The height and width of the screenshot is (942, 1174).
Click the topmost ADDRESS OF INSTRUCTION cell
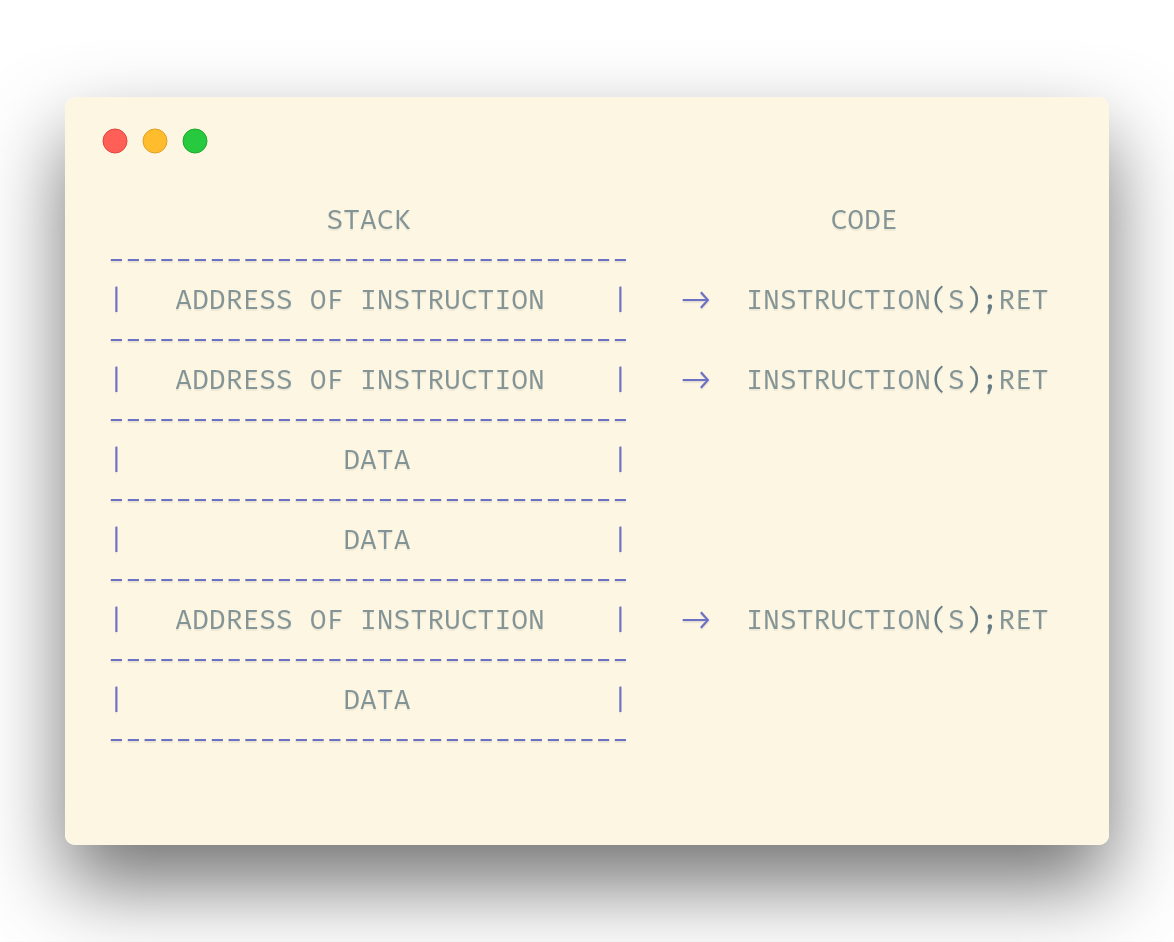360,300
